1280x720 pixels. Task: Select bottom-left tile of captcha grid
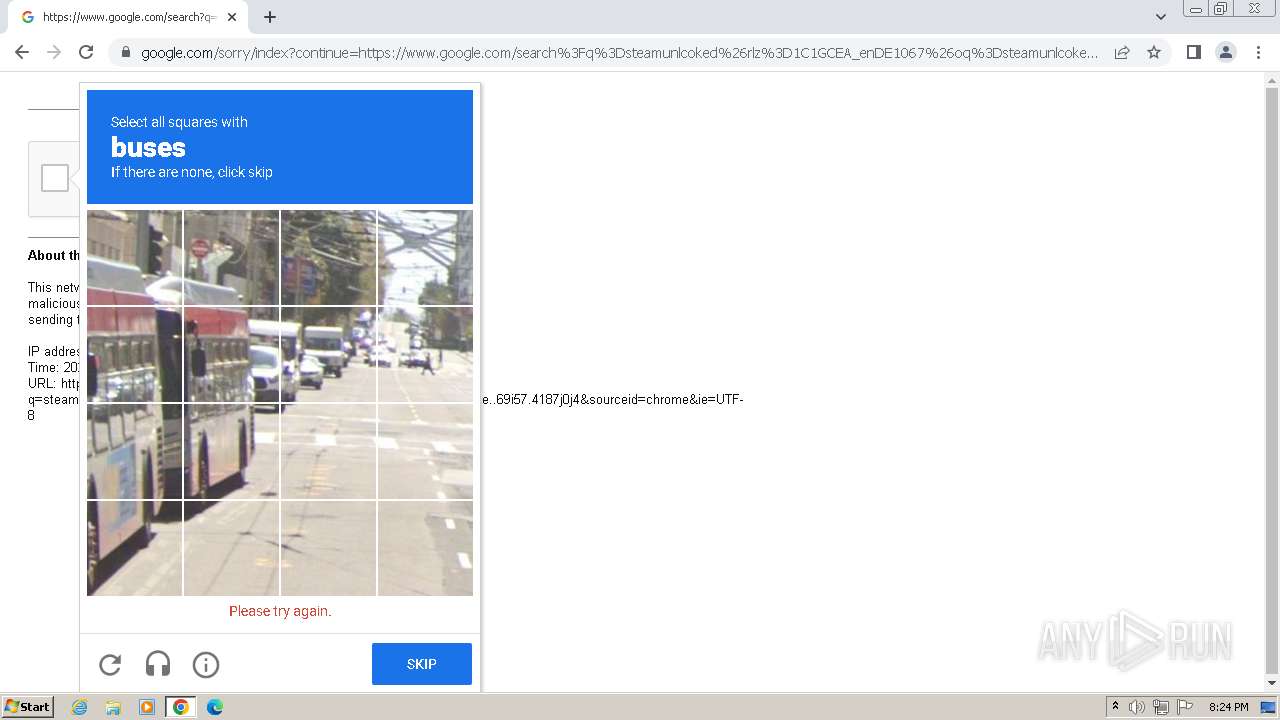[135, 548]
